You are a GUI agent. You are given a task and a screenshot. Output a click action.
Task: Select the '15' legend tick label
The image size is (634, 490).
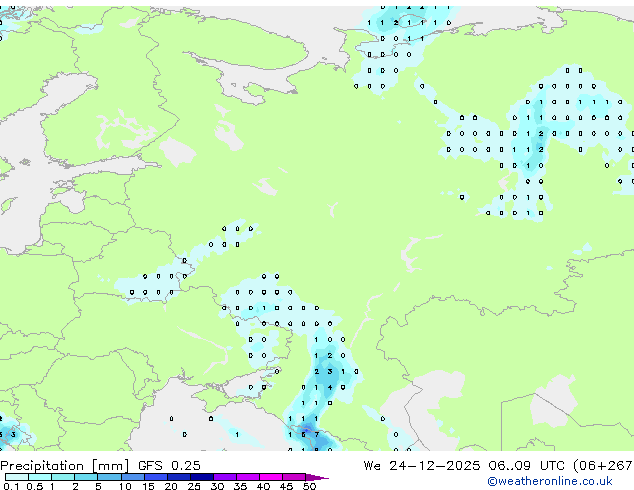point(148,486)
